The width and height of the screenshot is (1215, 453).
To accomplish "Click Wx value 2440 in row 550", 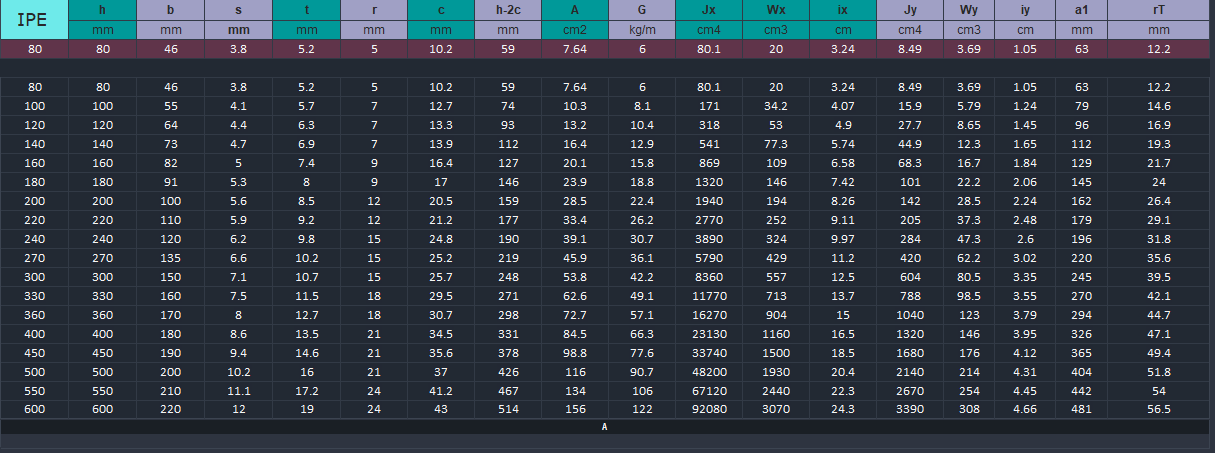I will [776, 390].
